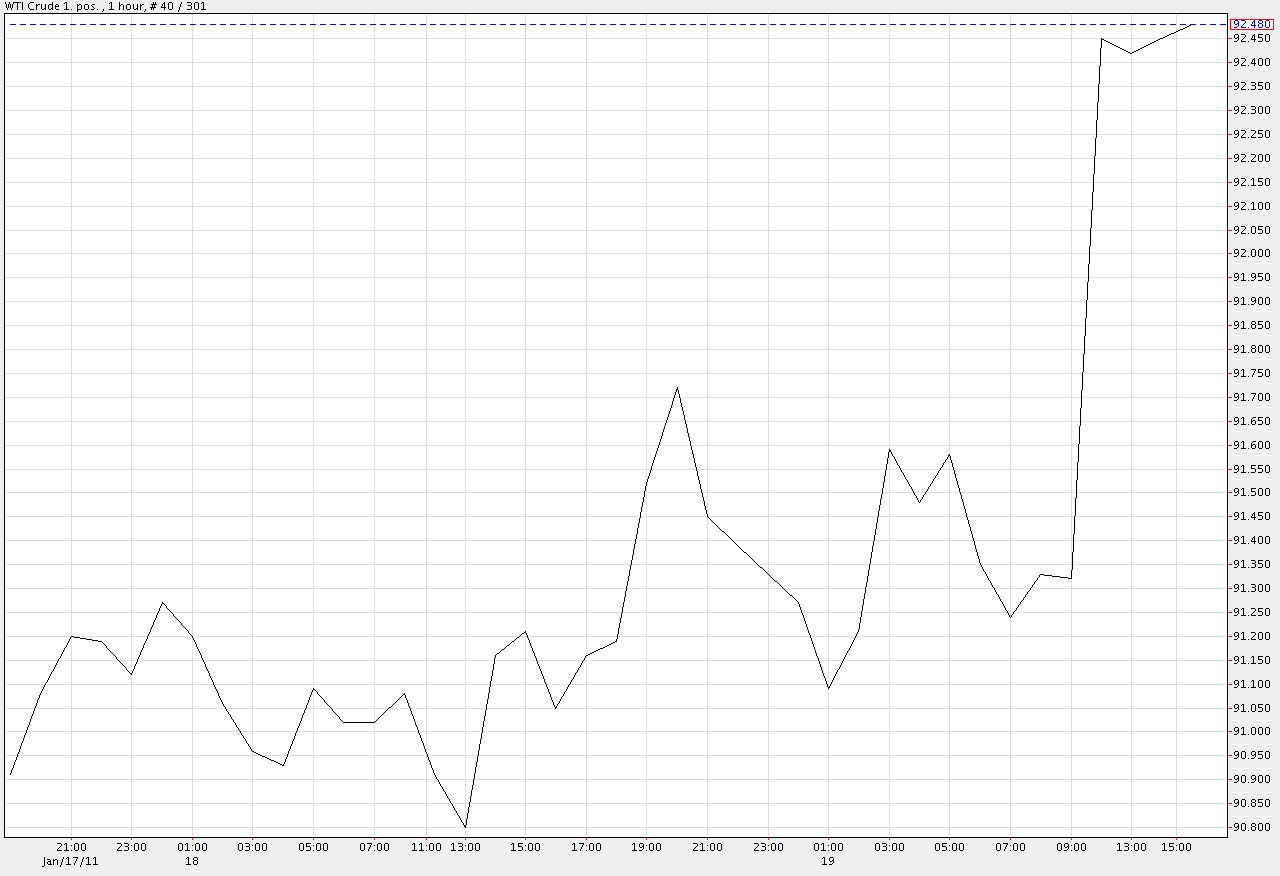
Task: Click the 91.000 price axis label
Action: (x=1251, y=732)
